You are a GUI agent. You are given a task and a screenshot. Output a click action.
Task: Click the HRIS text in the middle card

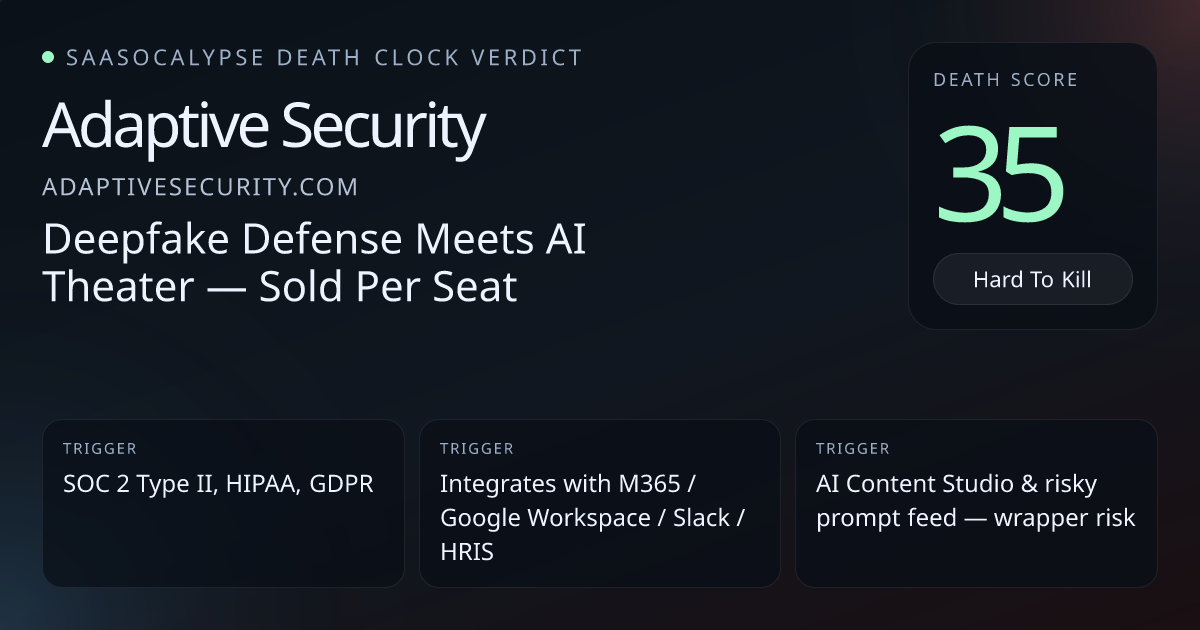click(467, 551)
